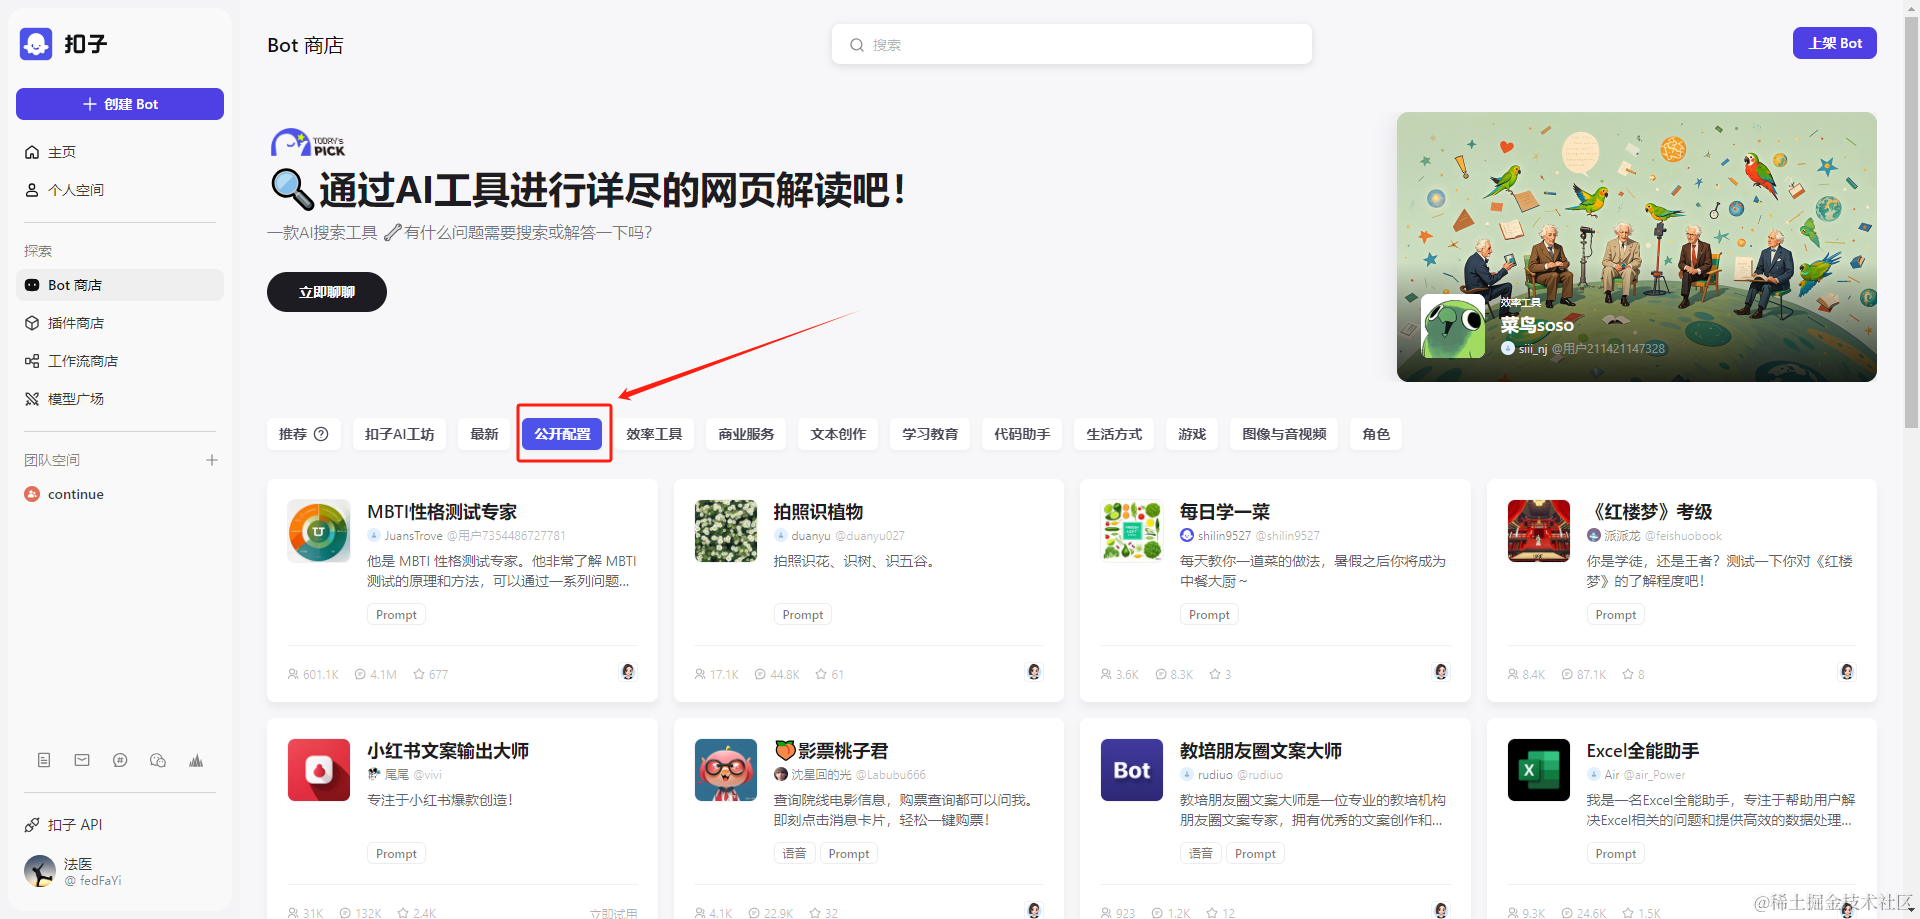Open 插件商店 in the sidebar
Screen dimensions: 1920x919
pos(120,323)
